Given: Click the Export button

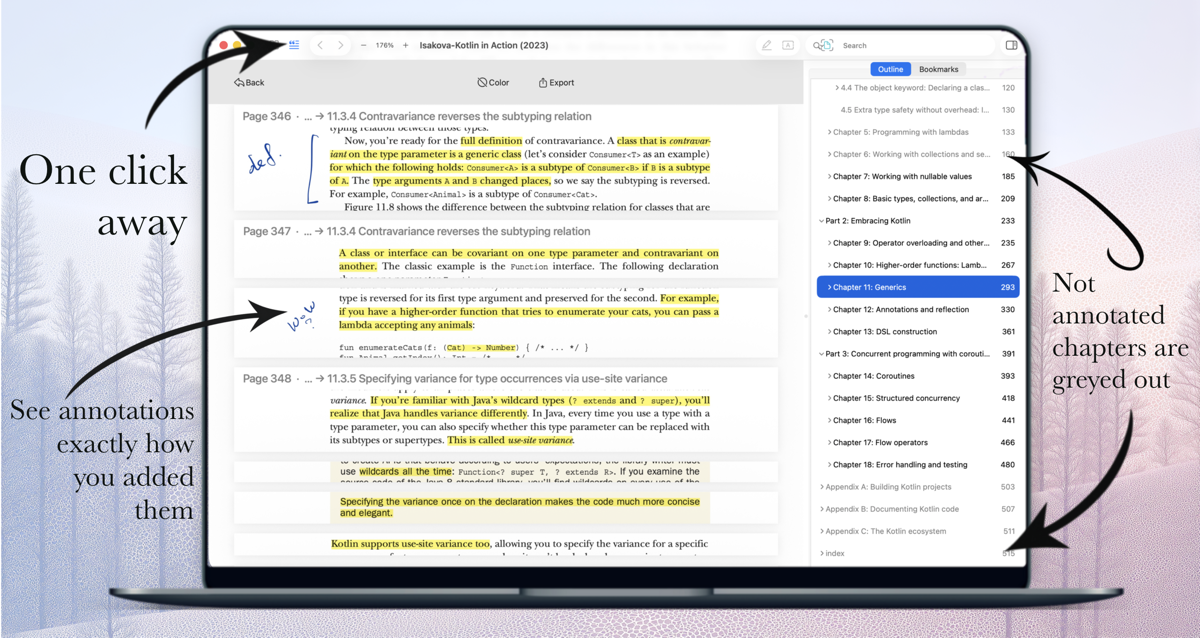Looking at the screenshot, I should [556, 83].
